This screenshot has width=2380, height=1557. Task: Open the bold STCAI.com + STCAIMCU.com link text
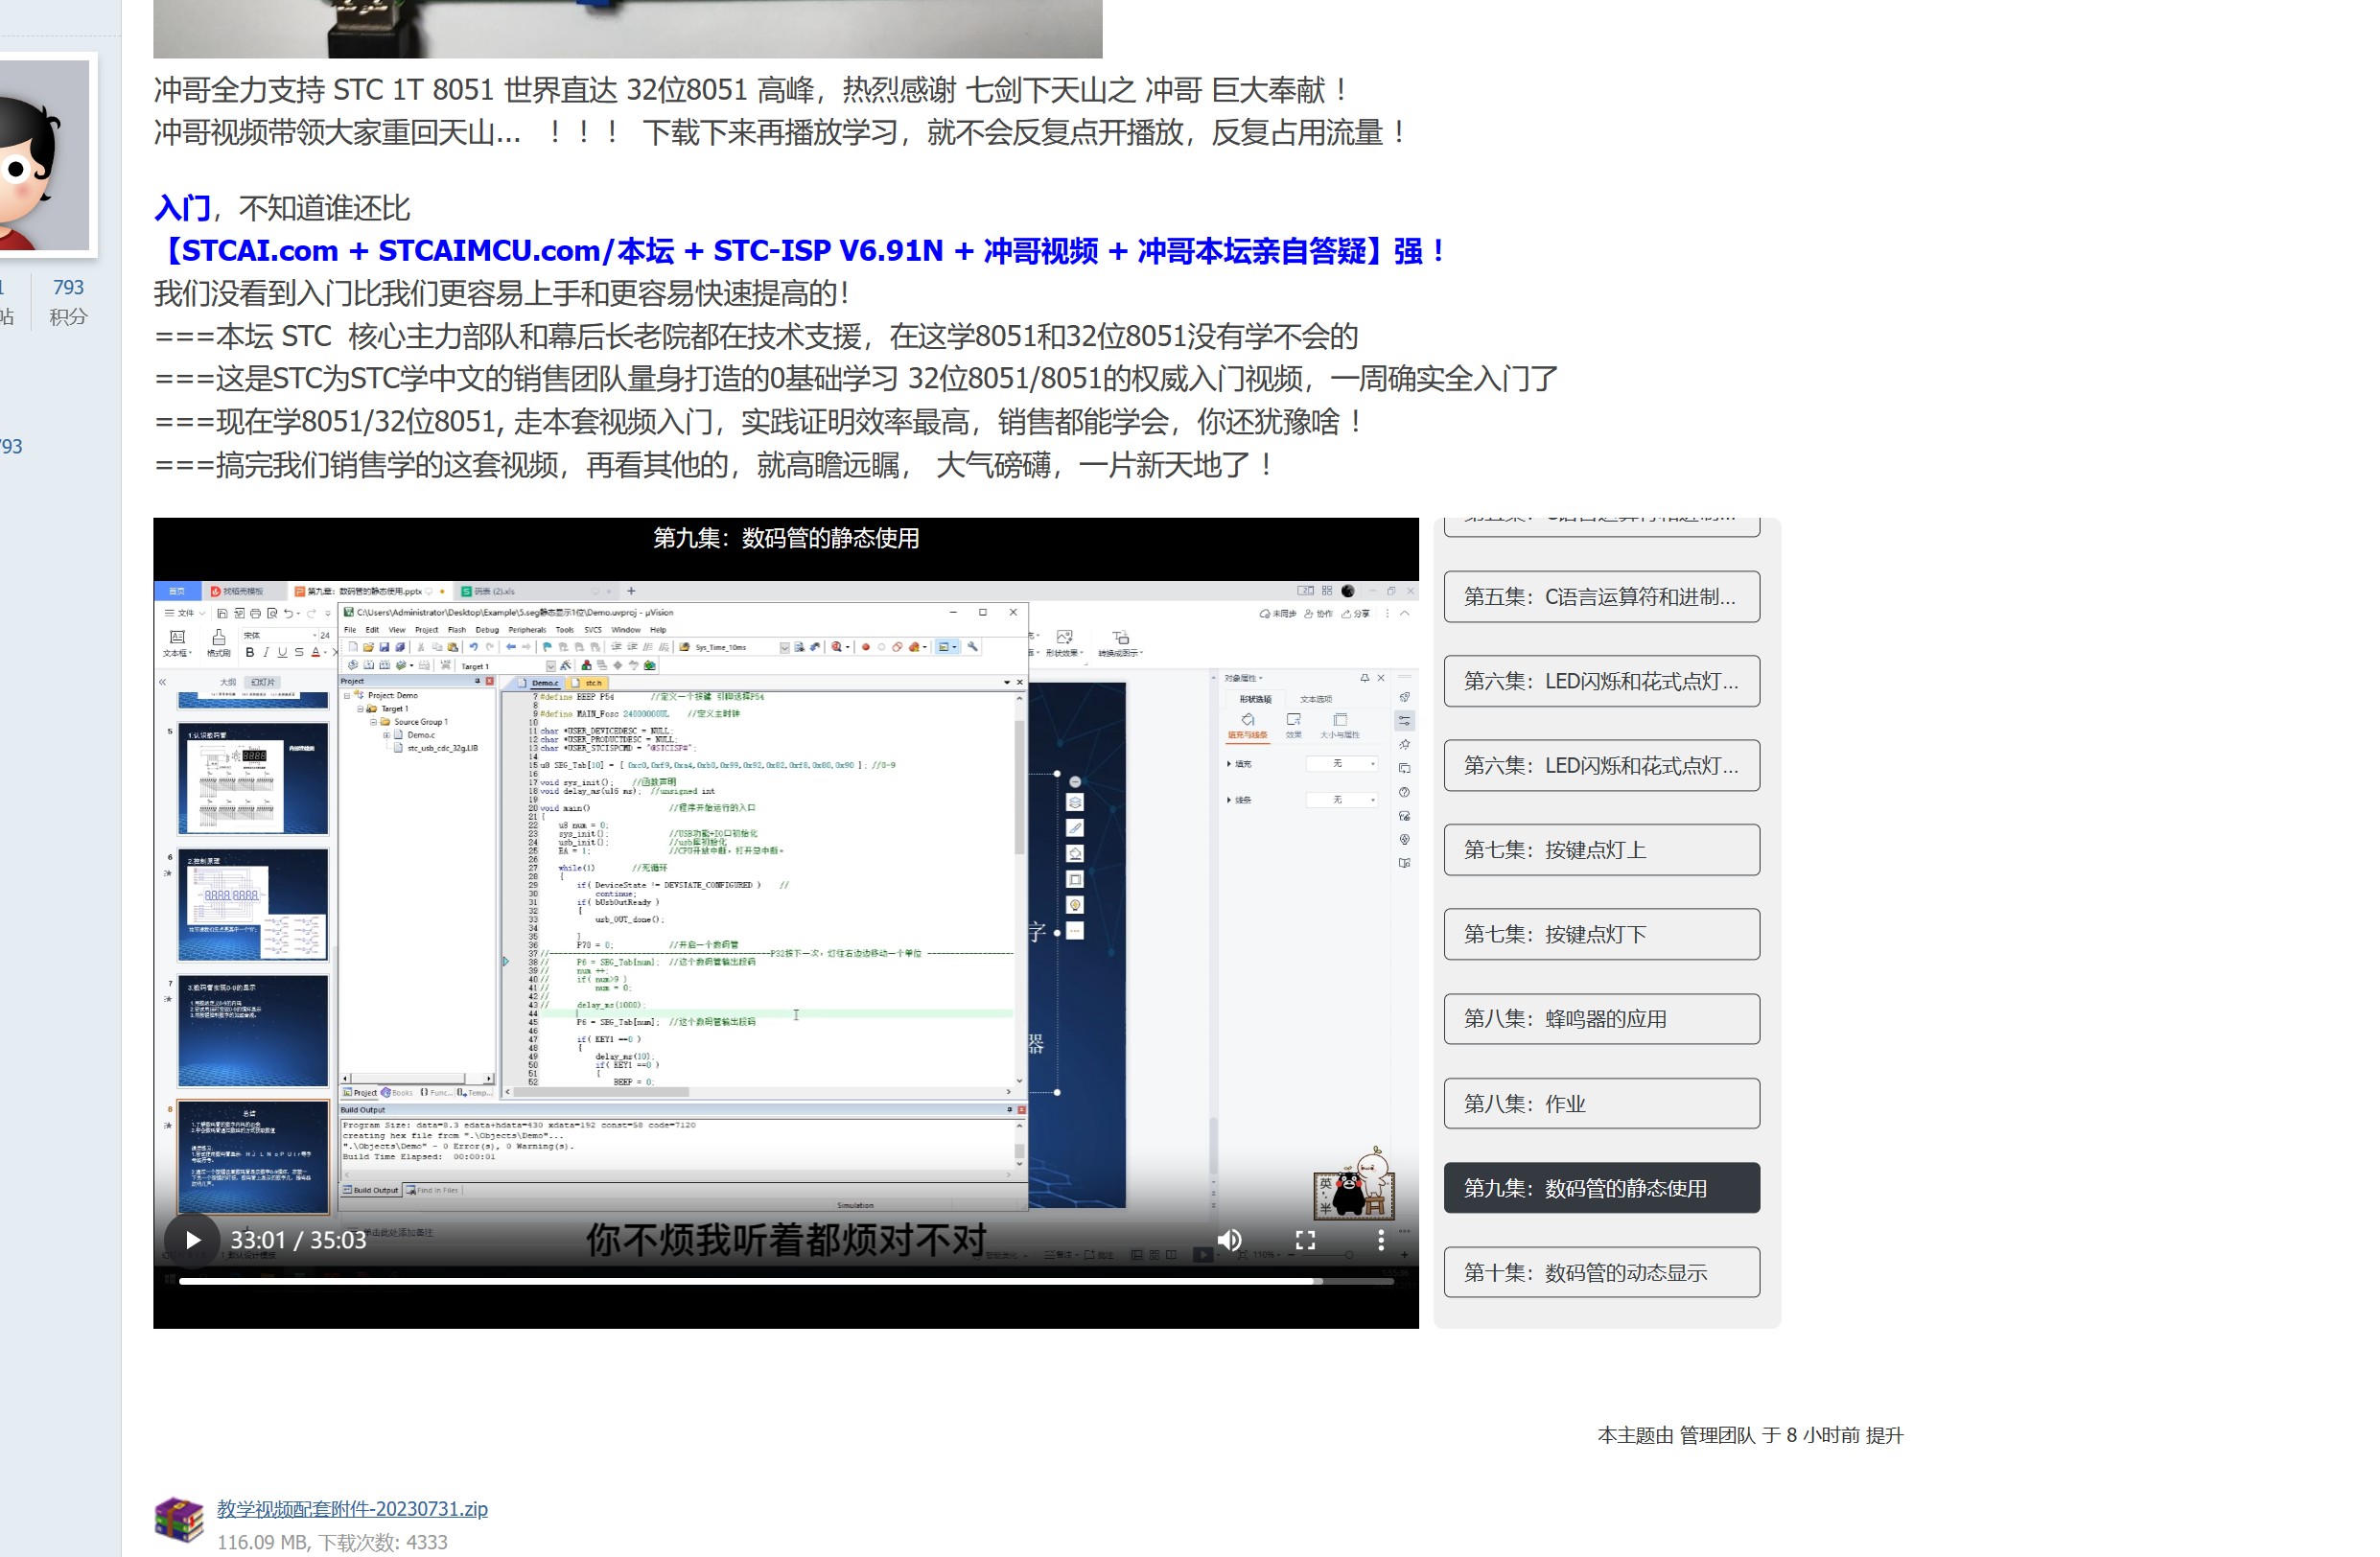click(798, 251)
